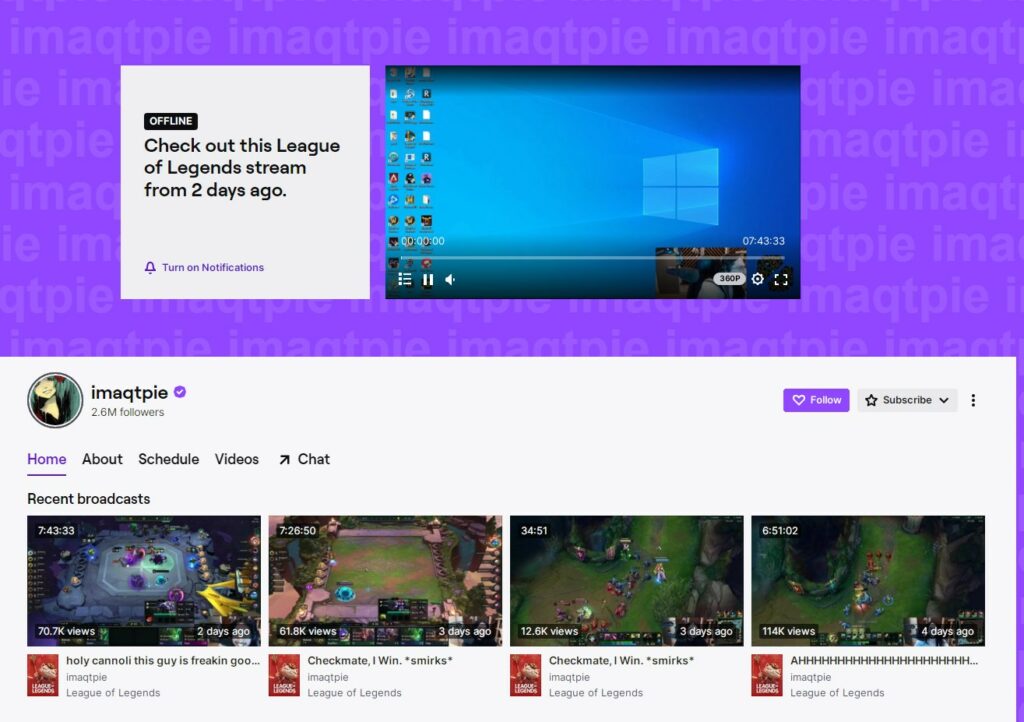Open the 7:26:50 broadcast thumbnail
Viewport: 1024px width, 722px height.
385,581
